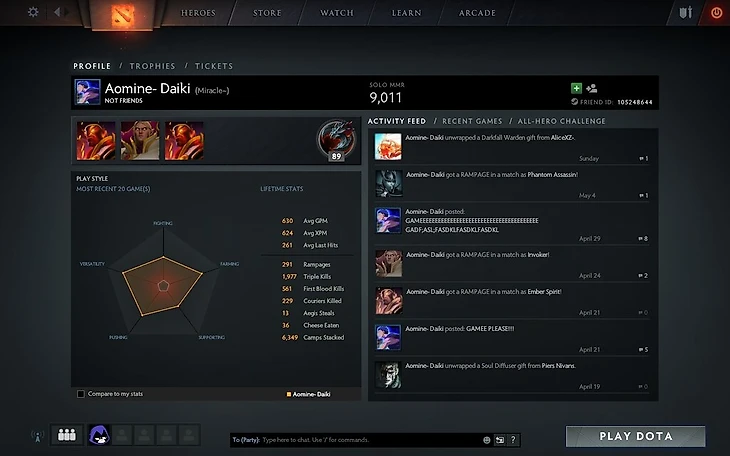Viewport: 730px width, 456px height.
Task: Open the armory icon in top bar
Action: pos(686,12)
